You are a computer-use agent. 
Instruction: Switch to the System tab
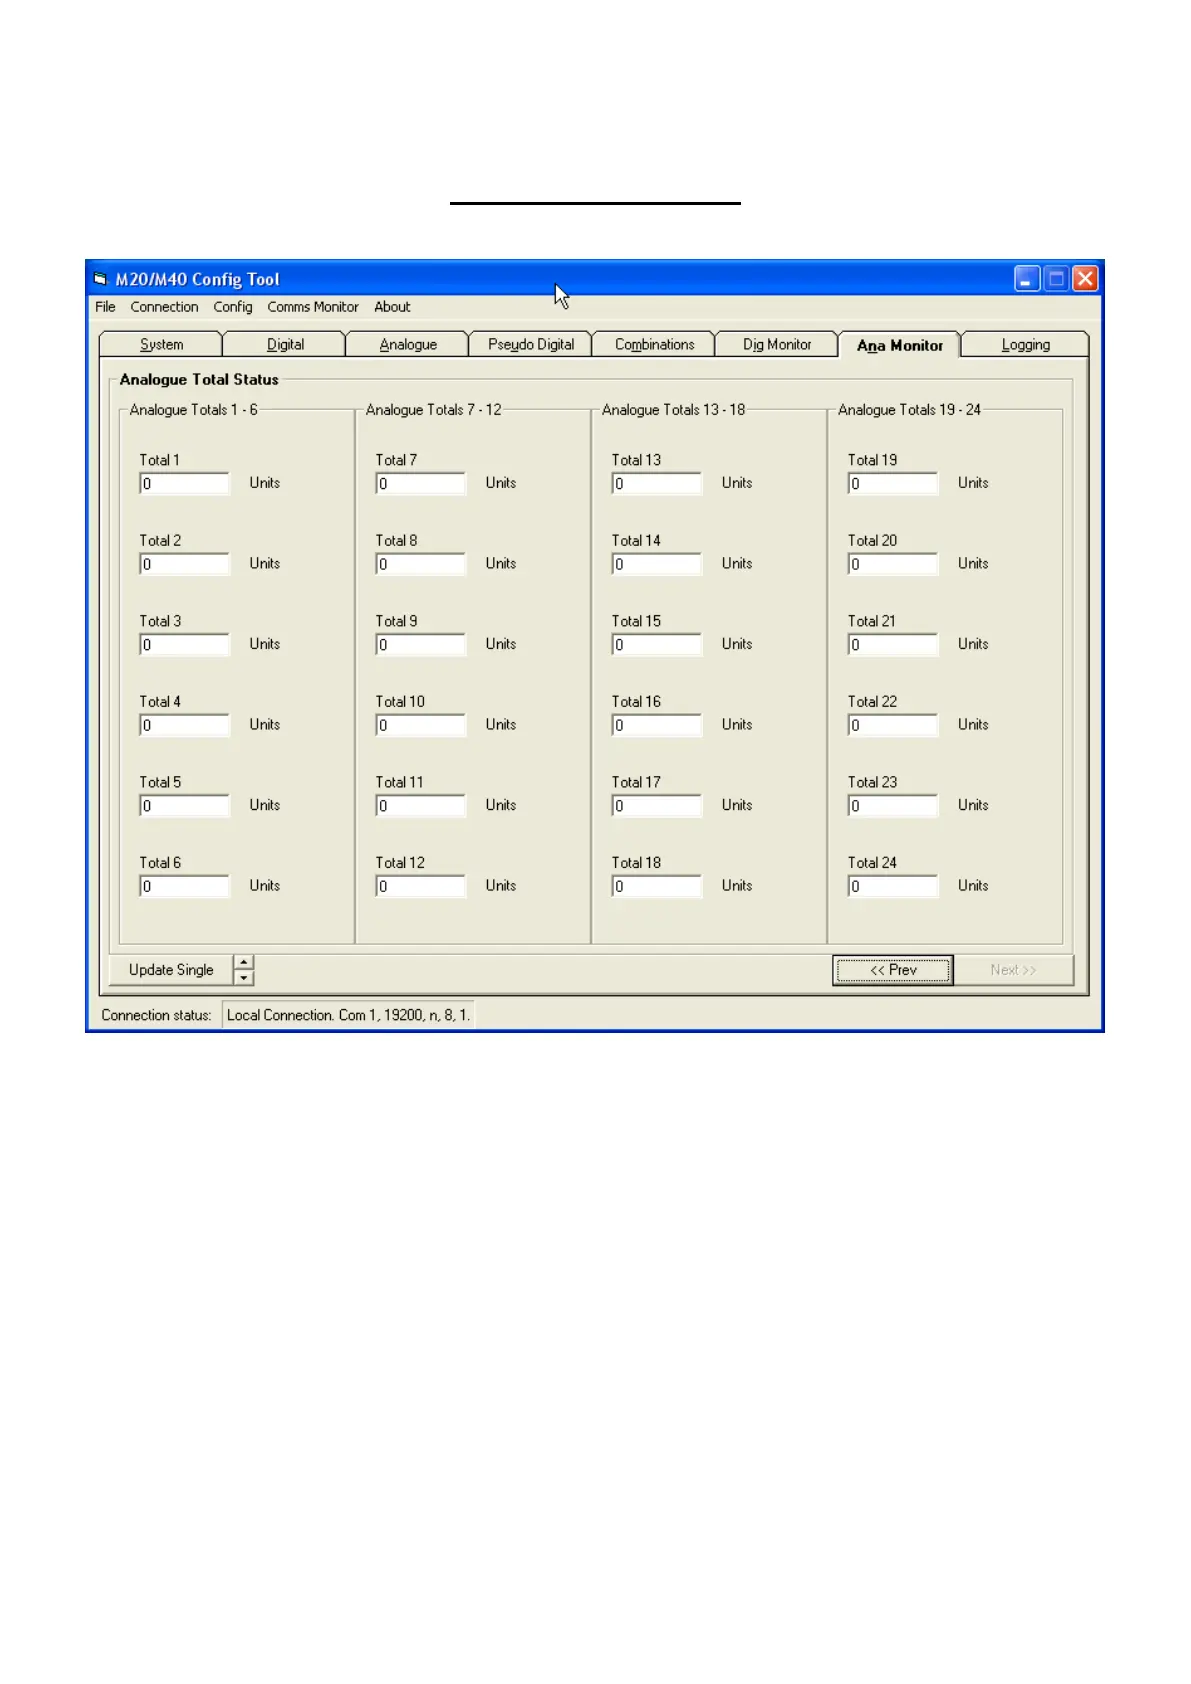point(161,345)
